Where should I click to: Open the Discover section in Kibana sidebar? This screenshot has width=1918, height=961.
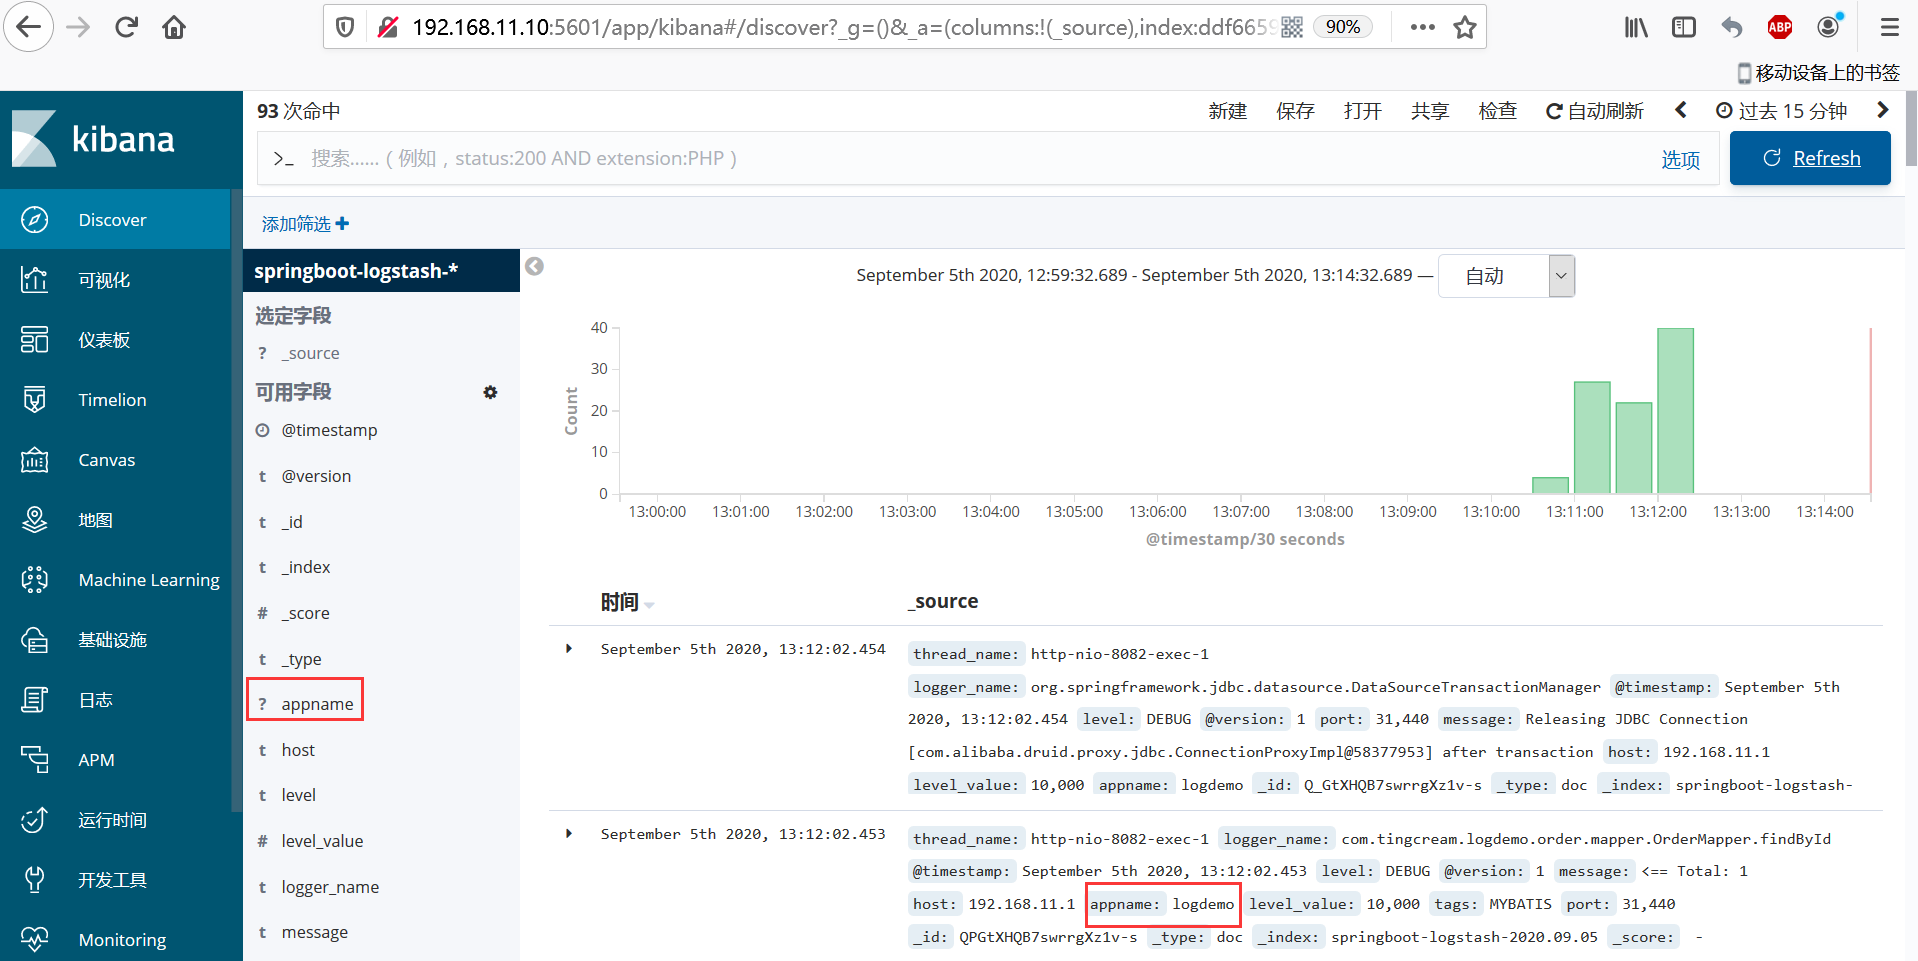[112, 219]
